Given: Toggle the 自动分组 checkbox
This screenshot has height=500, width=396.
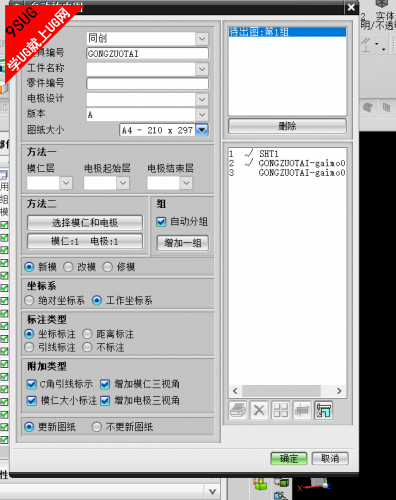Looking at the screenshot, I should point(161,222).
